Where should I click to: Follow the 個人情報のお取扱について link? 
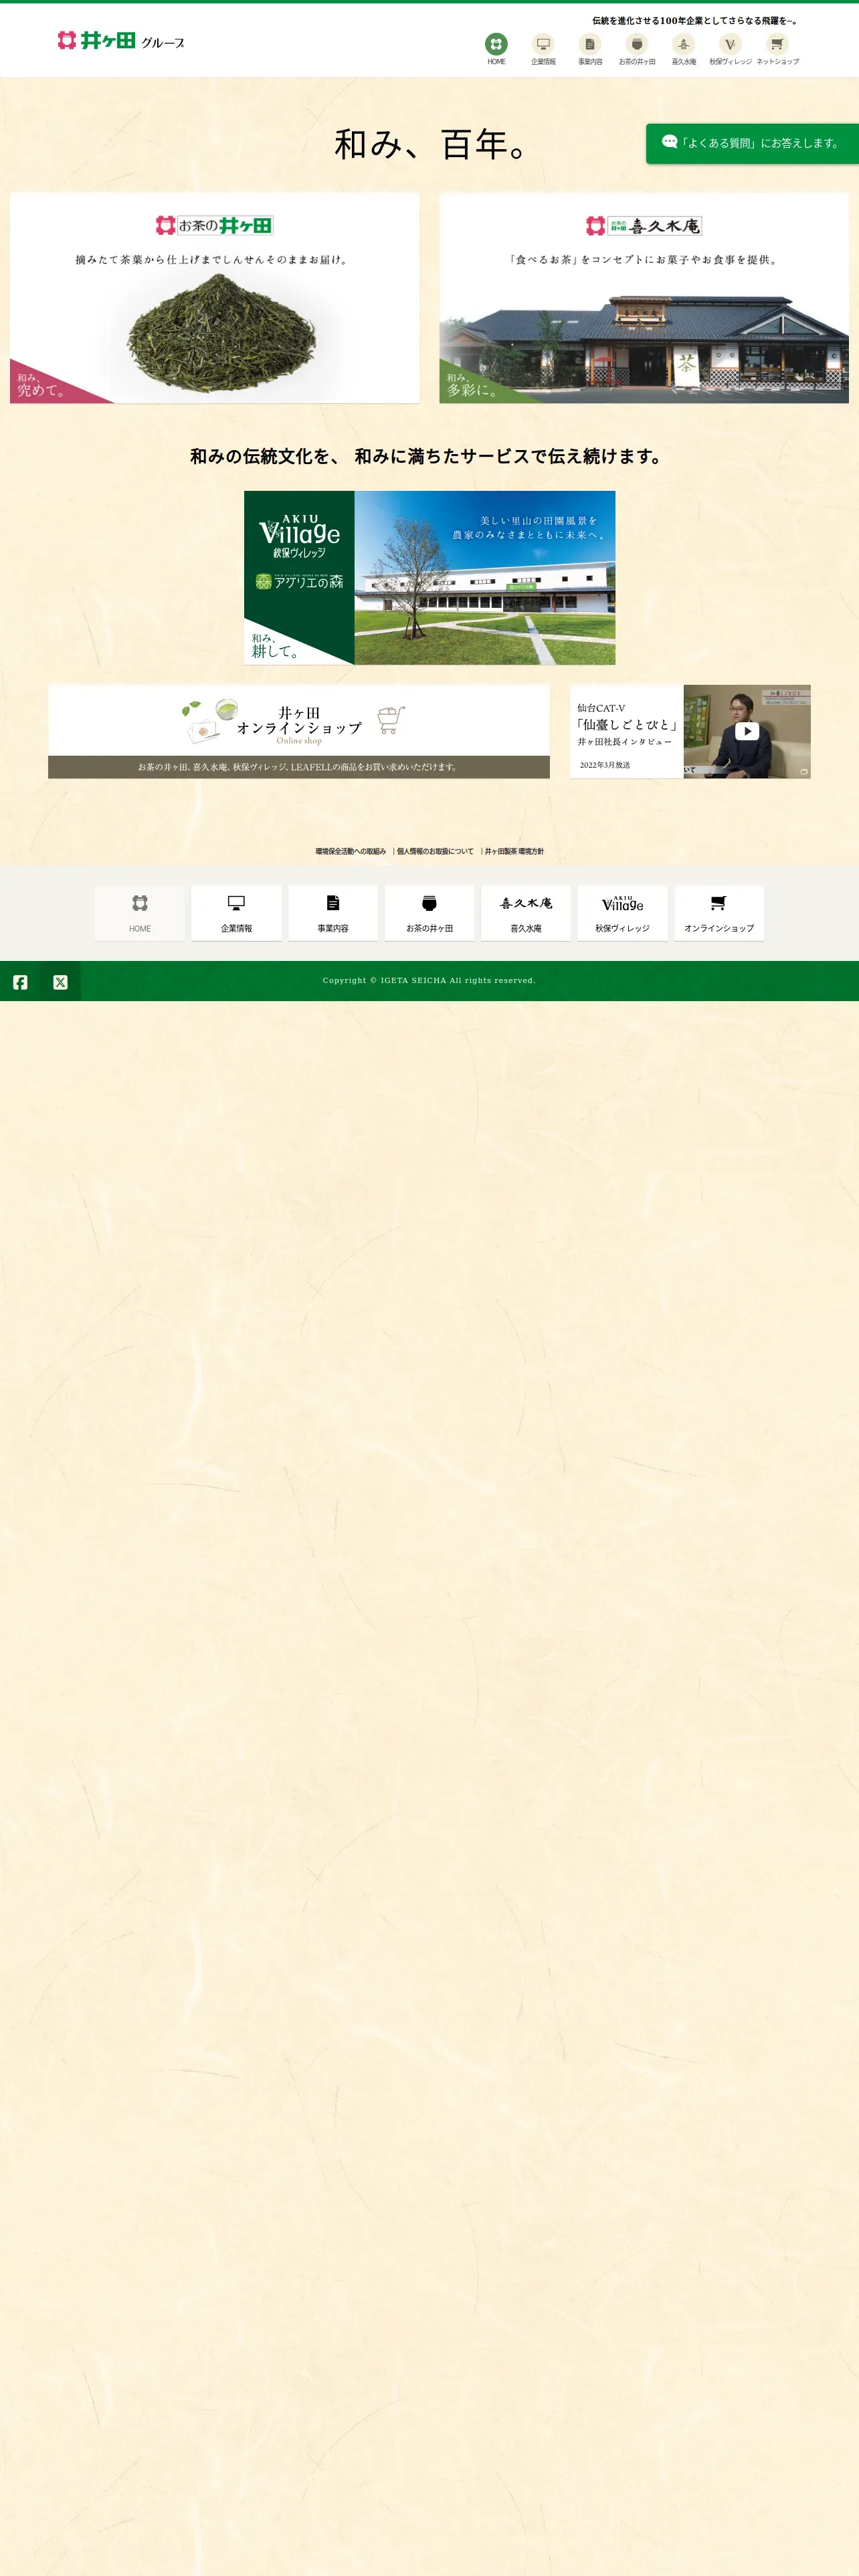coord(435,852)
